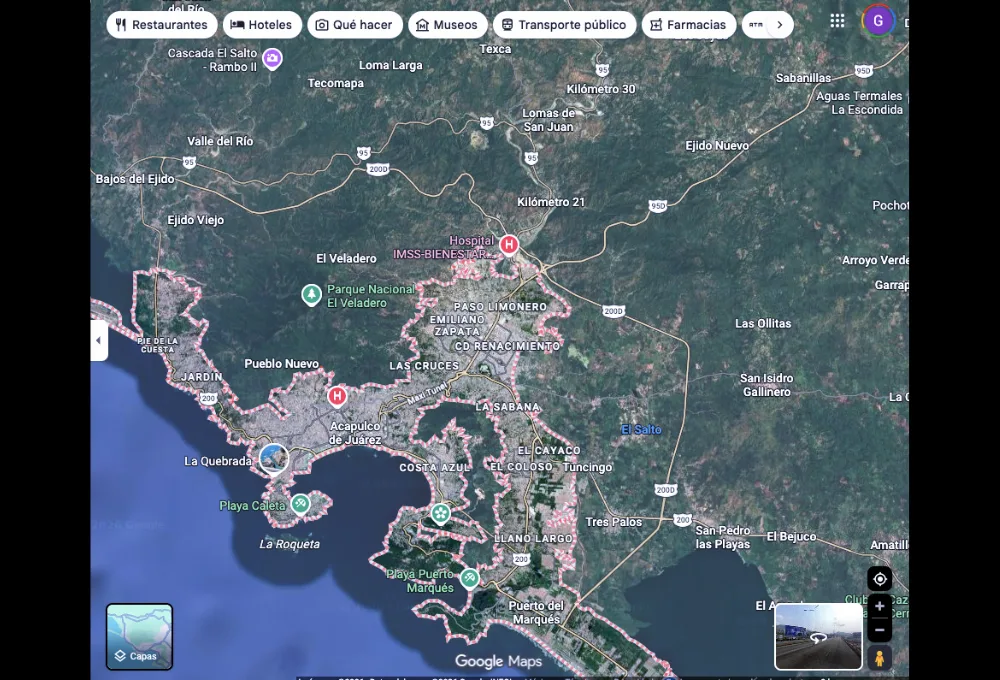The image size is (1000, 680).
Task: Click the Google account avatar G
Action: click(x=878, y=20)
